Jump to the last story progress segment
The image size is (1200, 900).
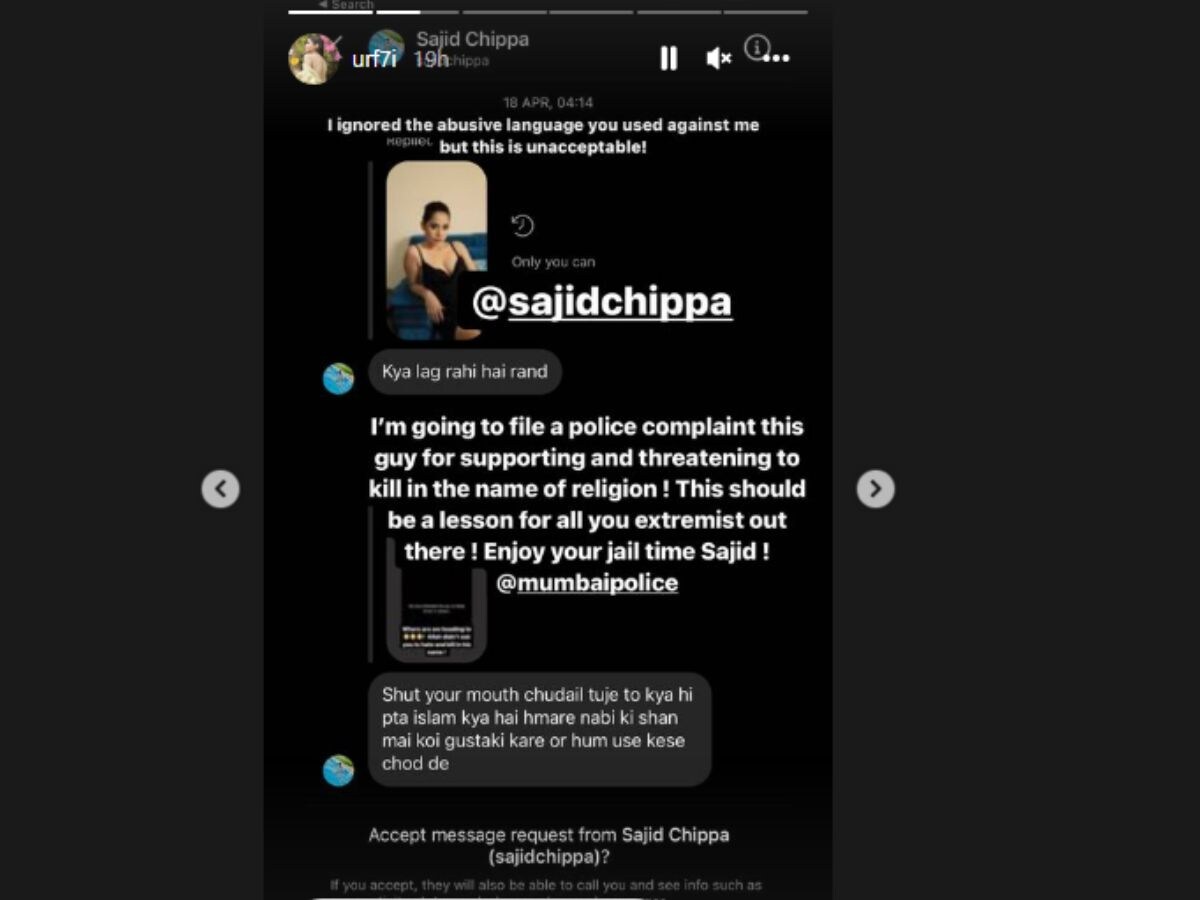pos(765,12)
